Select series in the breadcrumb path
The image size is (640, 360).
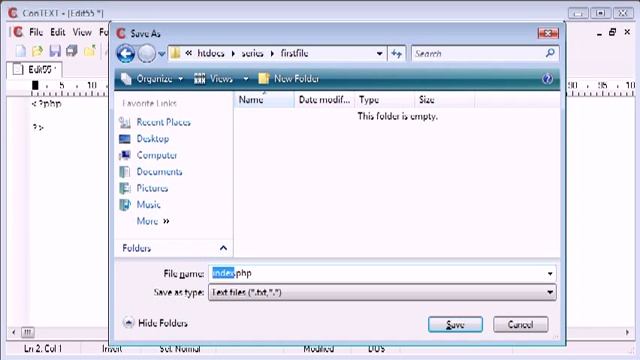click(252, 53)
